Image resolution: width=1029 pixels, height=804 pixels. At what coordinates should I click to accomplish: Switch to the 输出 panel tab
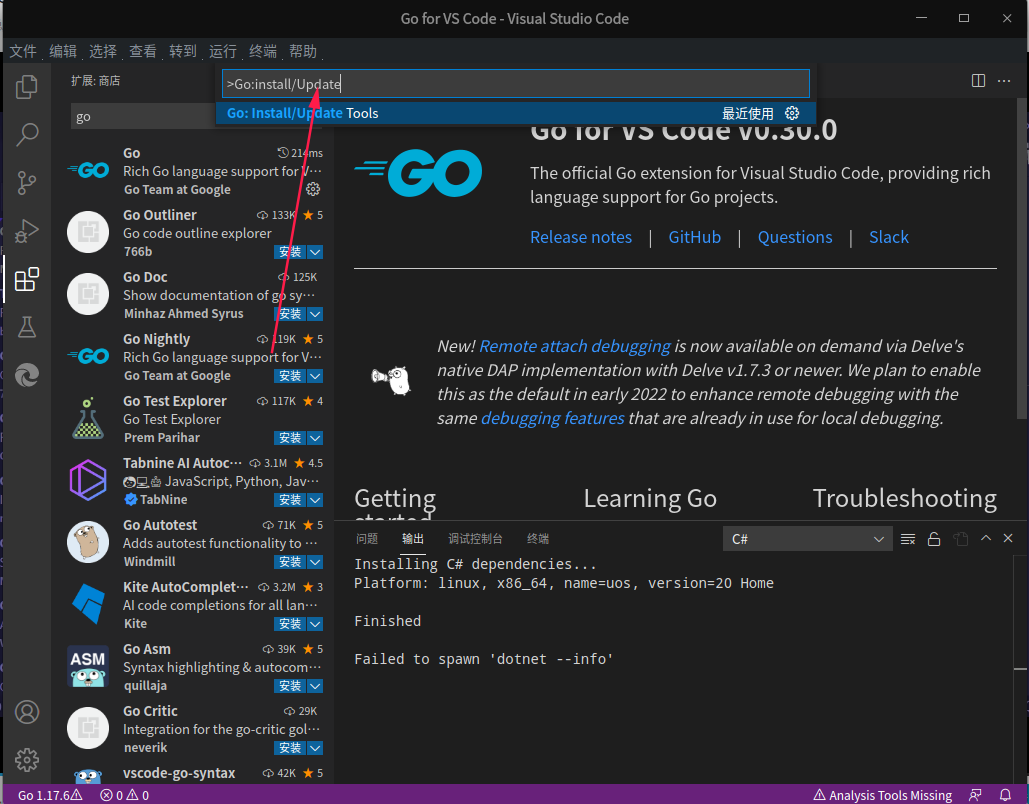[x=413, y=539]
